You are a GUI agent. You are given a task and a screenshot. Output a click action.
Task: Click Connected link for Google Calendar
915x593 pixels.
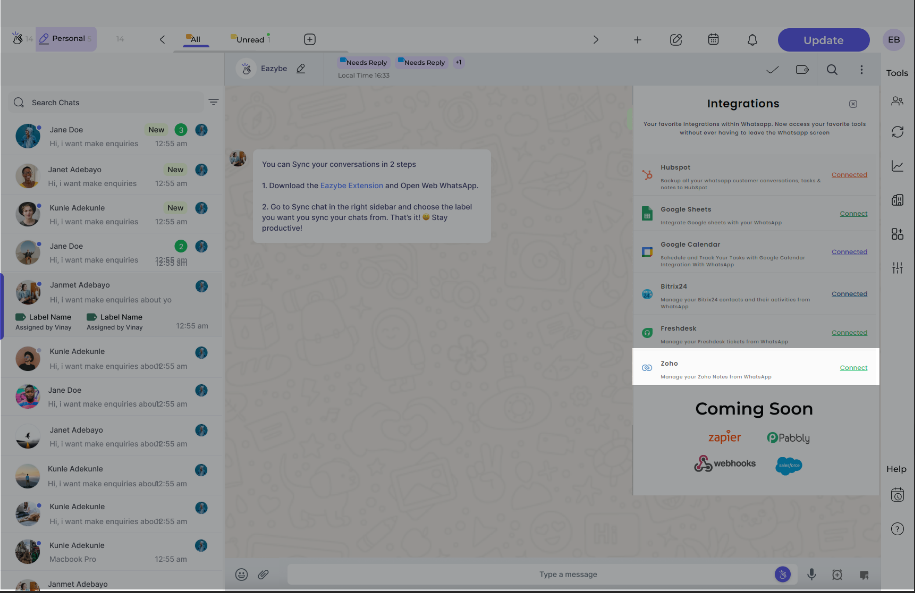point(849,252)
